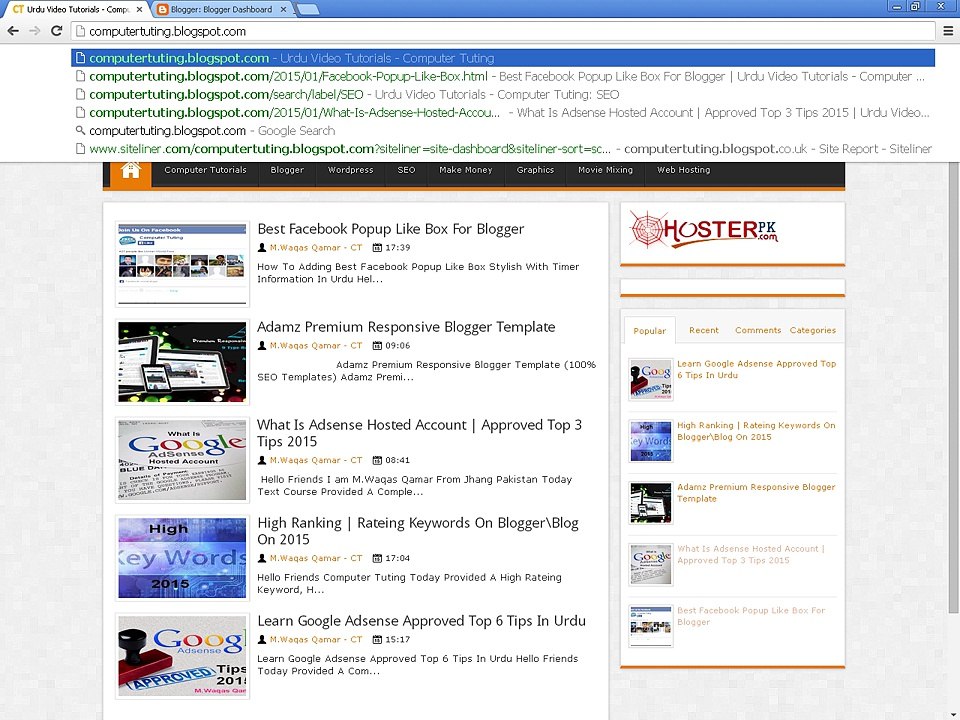Choose the Google Search suggestion
Image resolution: width=960 pixels, height=720 pixels.
[503, 130]
